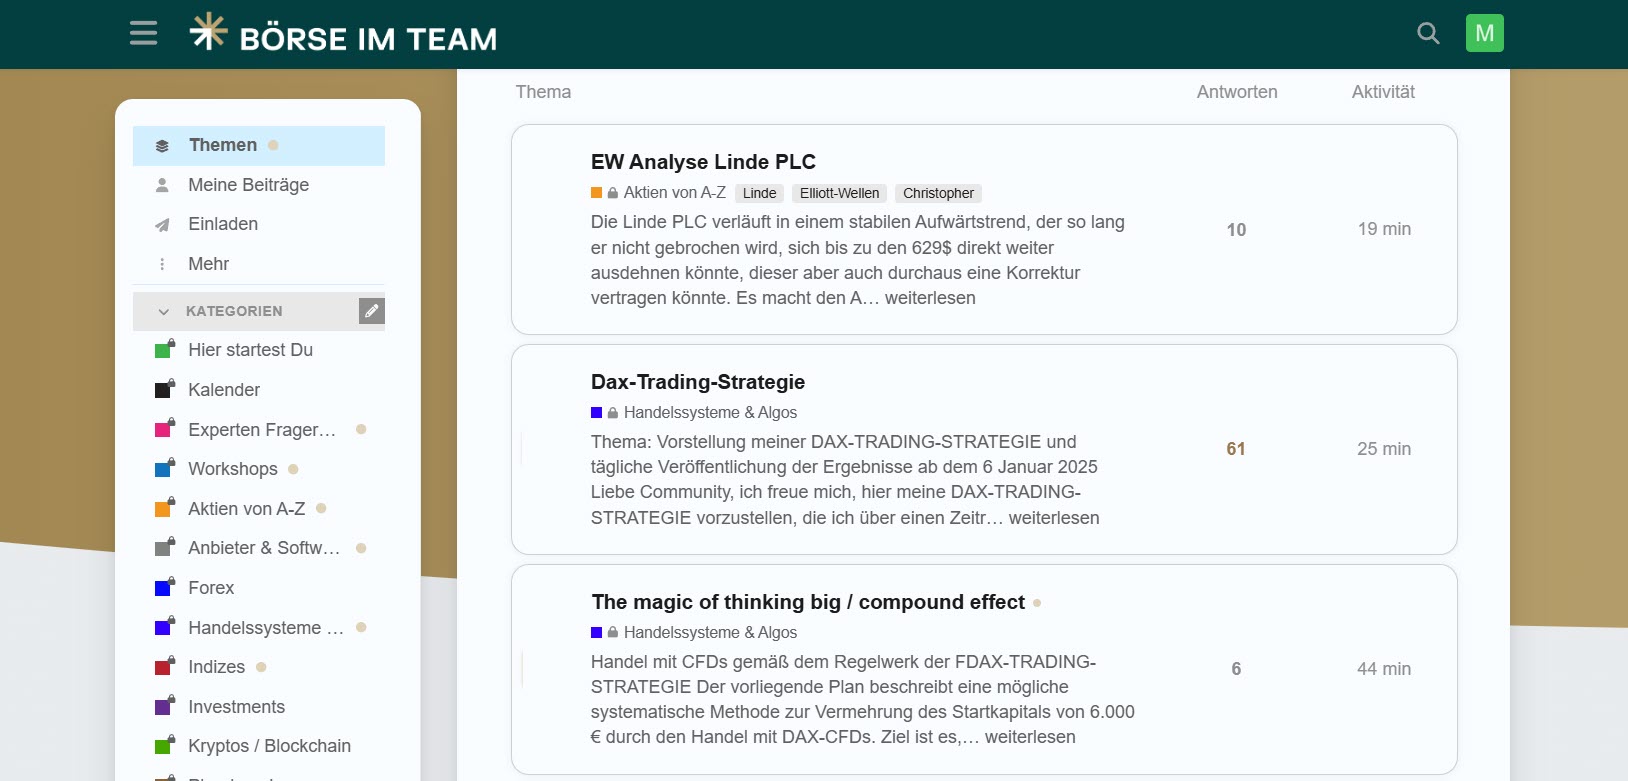This screenshot has height=781, width=1628.
Task: Sort topics by Antworten column
Action: (x=1236, y=92)
